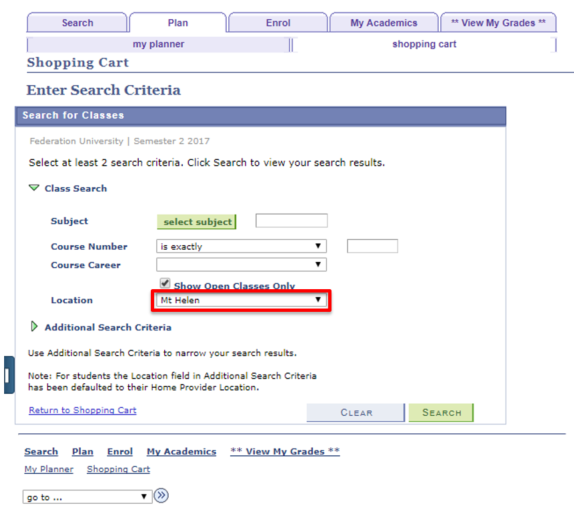Follow the Return to Shopping Cart link

tap(83, 410)
